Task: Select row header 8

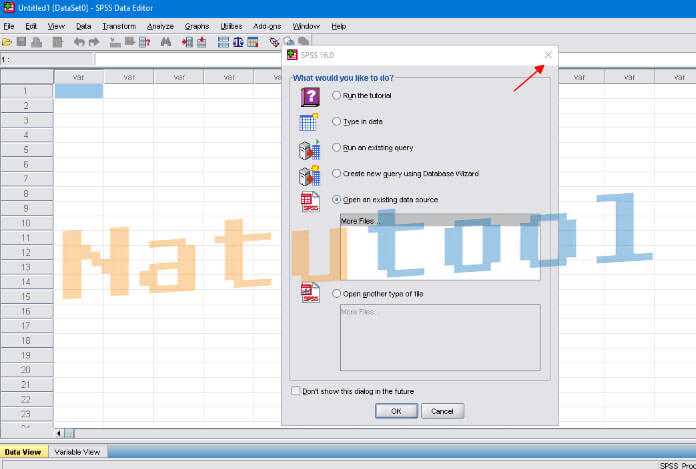Action: point(27,194)
